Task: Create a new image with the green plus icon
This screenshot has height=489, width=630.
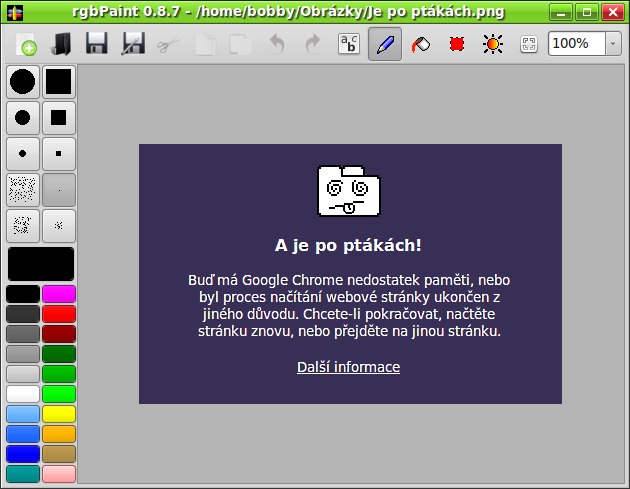Action: tap(26, 44)
